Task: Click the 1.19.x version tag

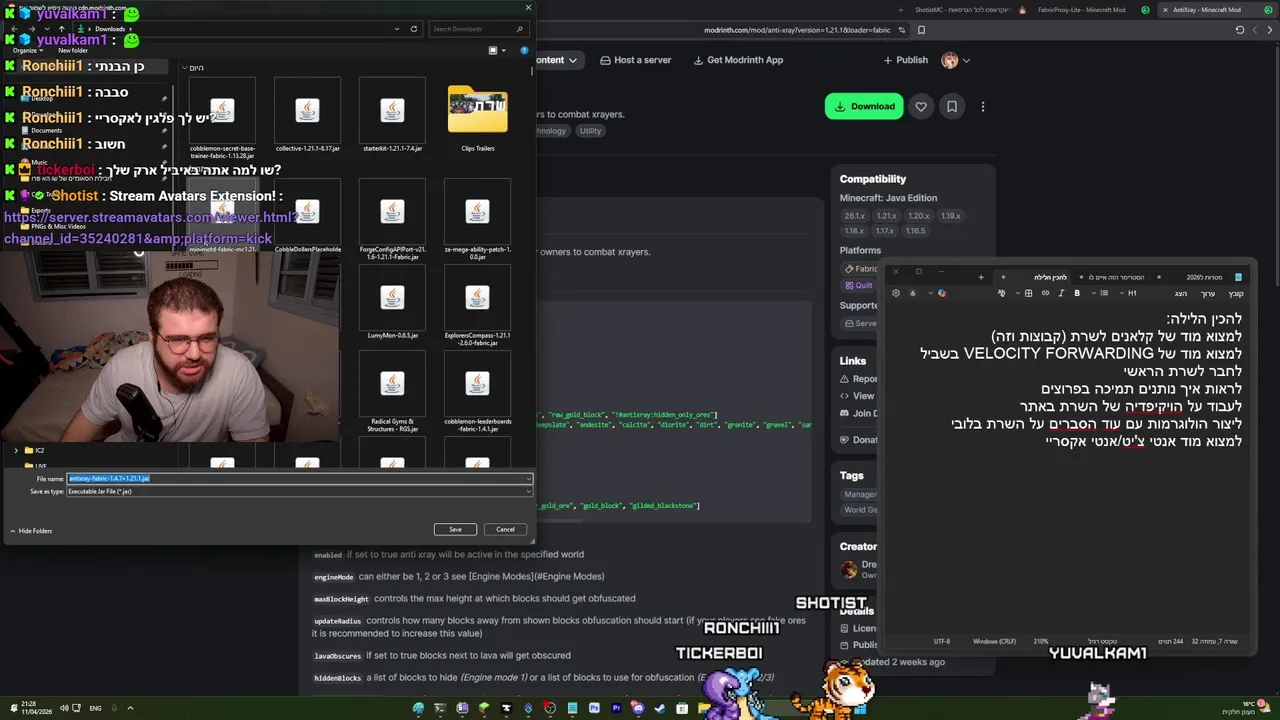Action: (951, 216)
